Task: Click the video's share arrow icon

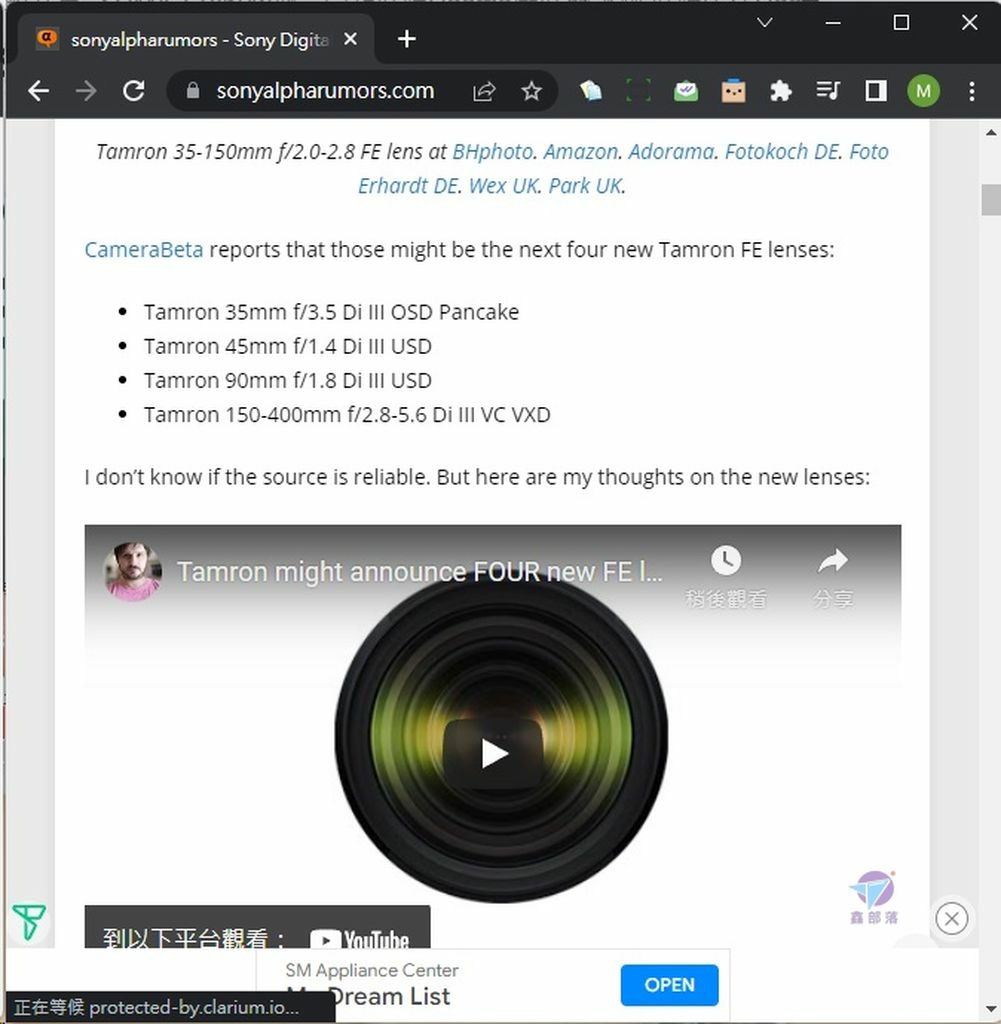Action: click(833, 560)
